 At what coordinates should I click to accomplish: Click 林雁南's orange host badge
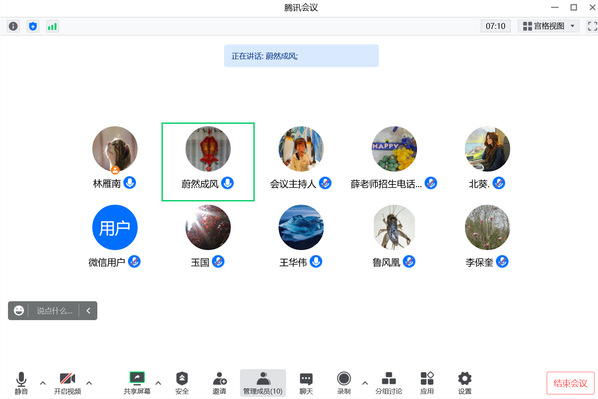coord(115,169)
